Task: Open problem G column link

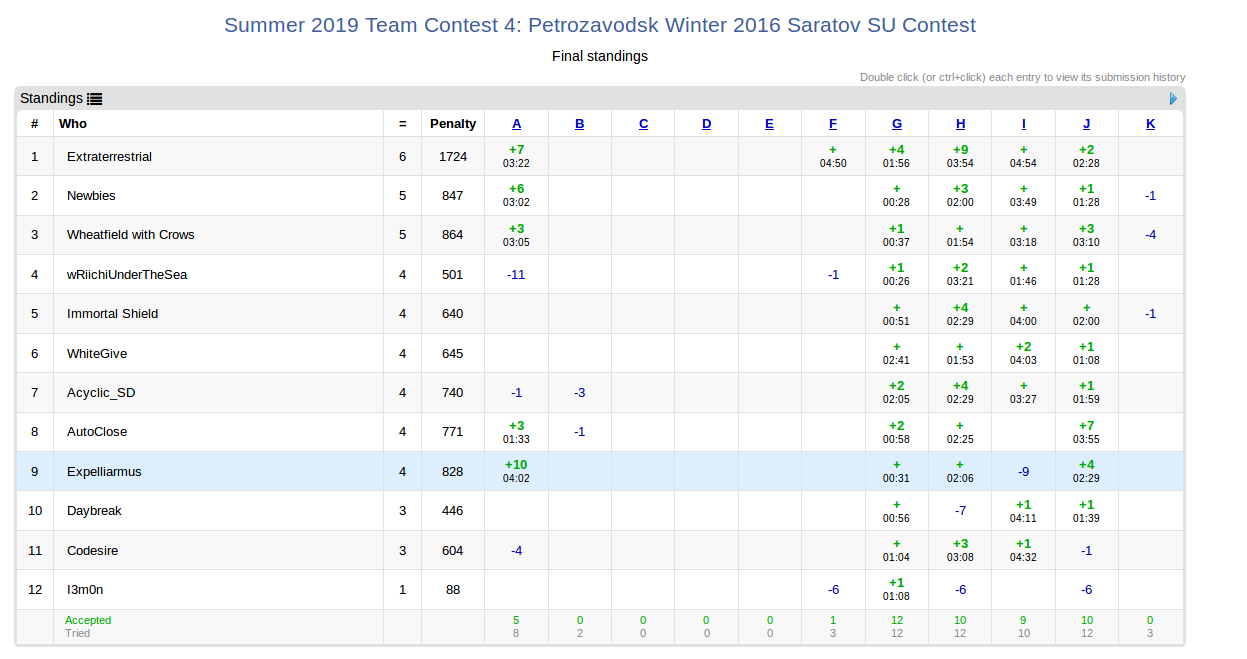Action: point(897,124)
